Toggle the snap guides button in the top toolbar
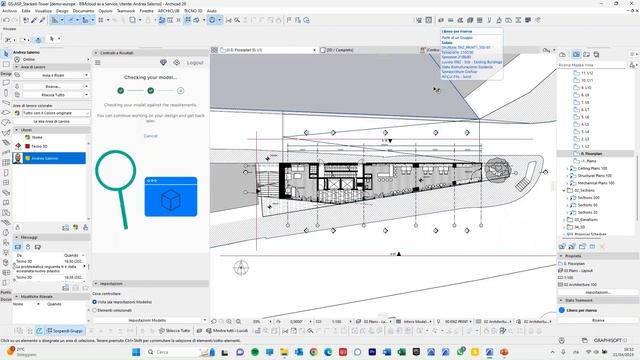 point(71,20)
